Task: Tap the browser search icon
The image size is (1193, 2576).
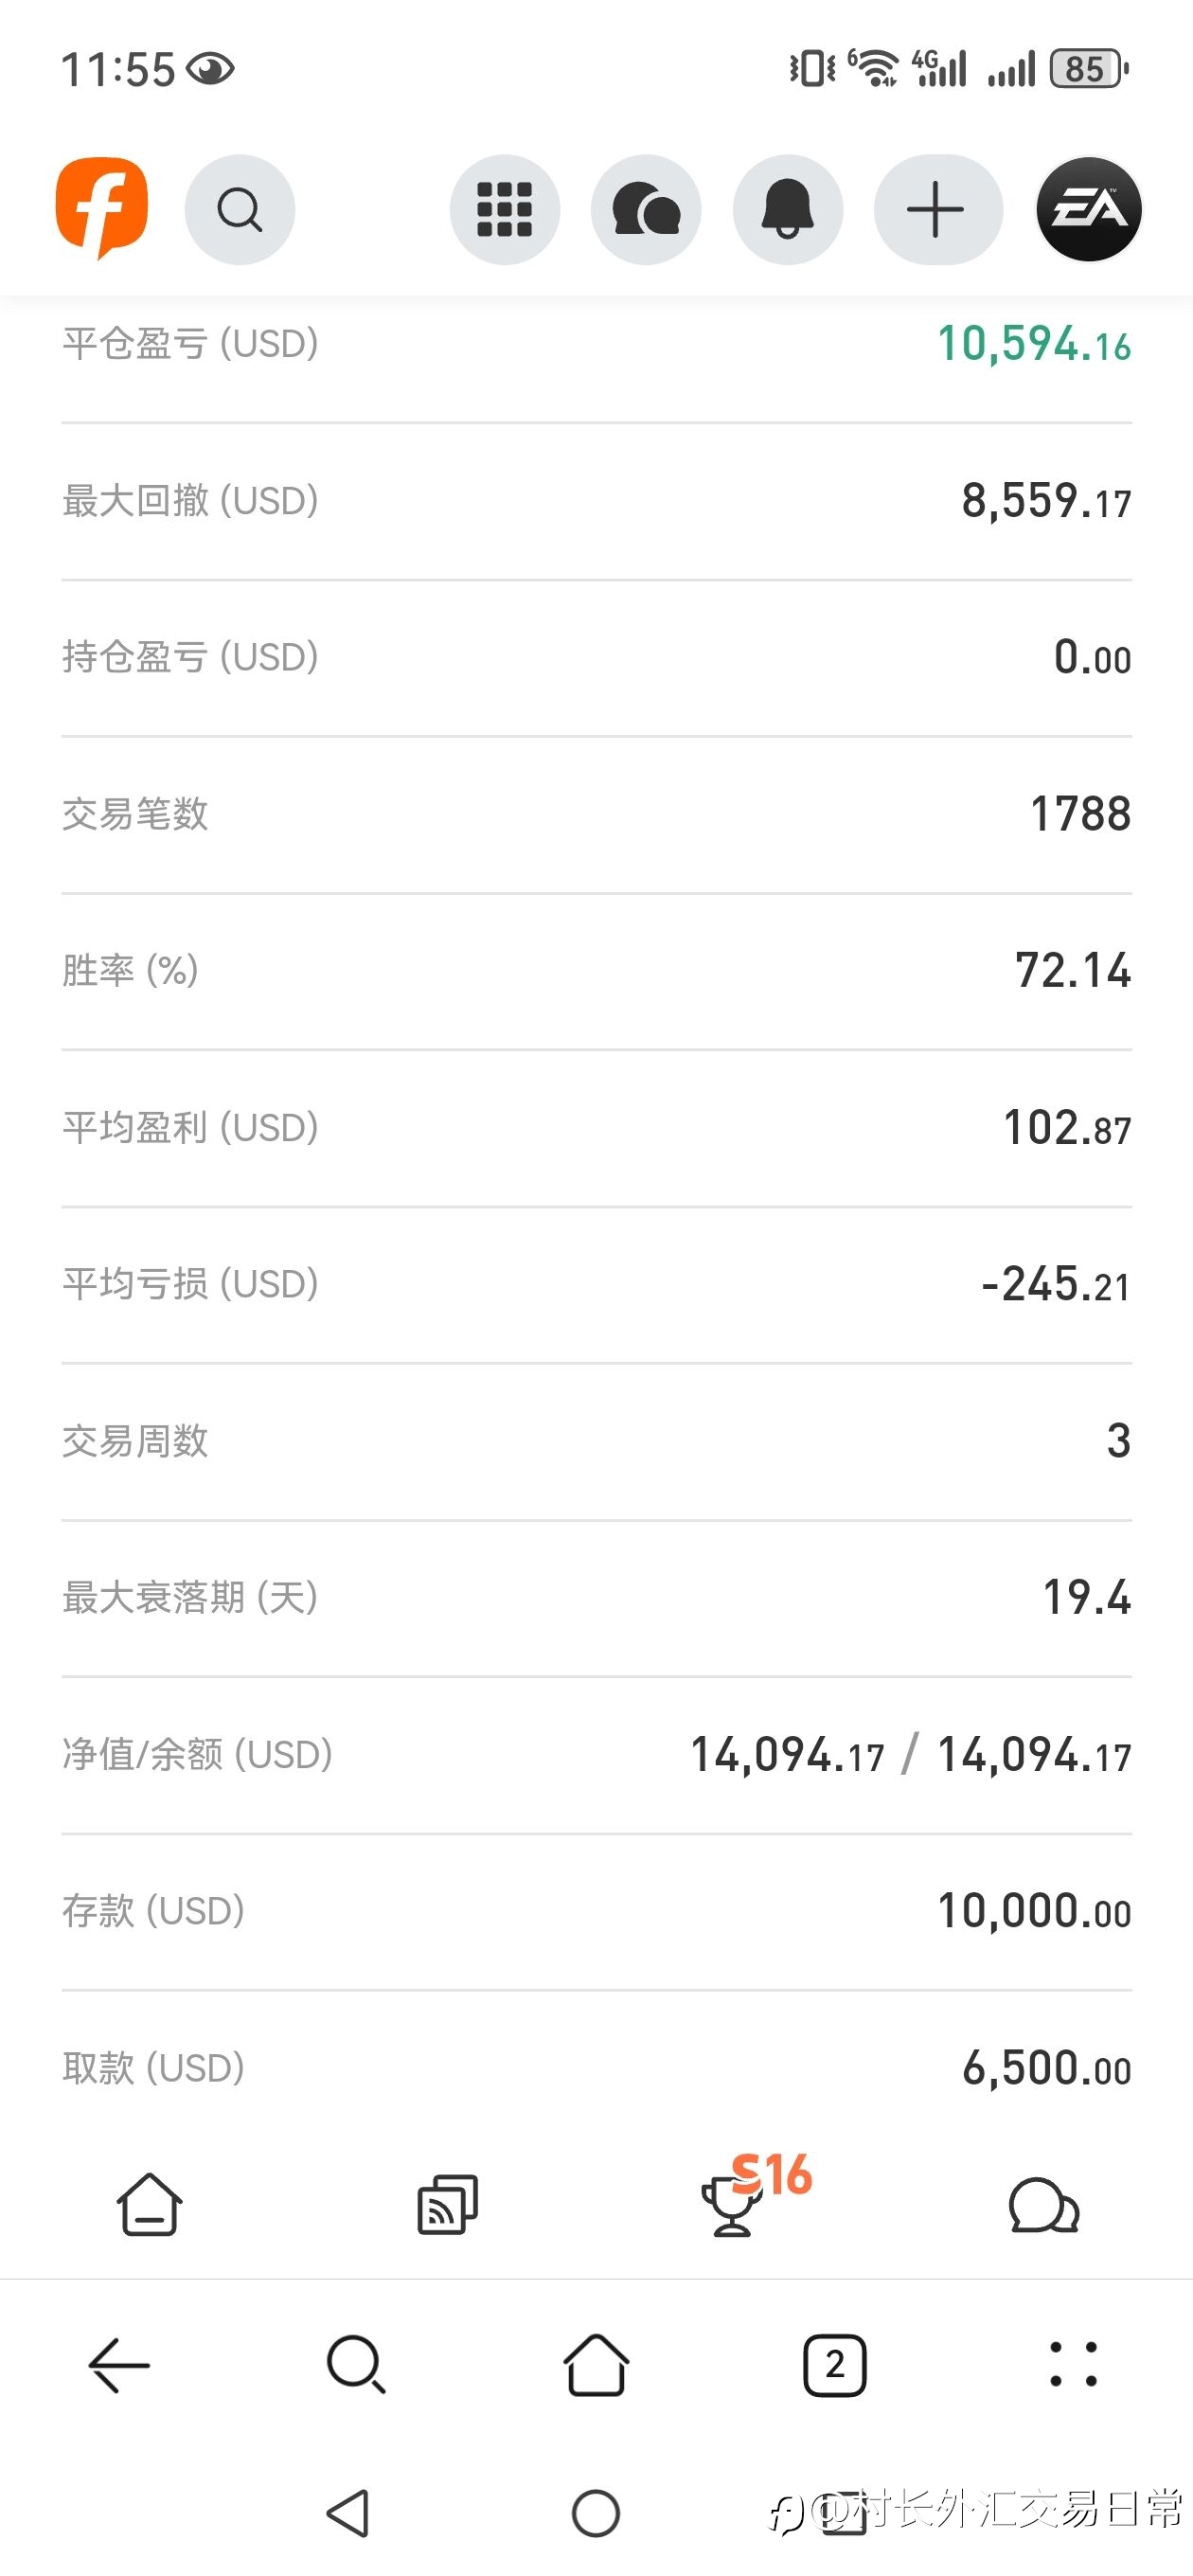Action: pyautogui.click(x=356, y=2365)
